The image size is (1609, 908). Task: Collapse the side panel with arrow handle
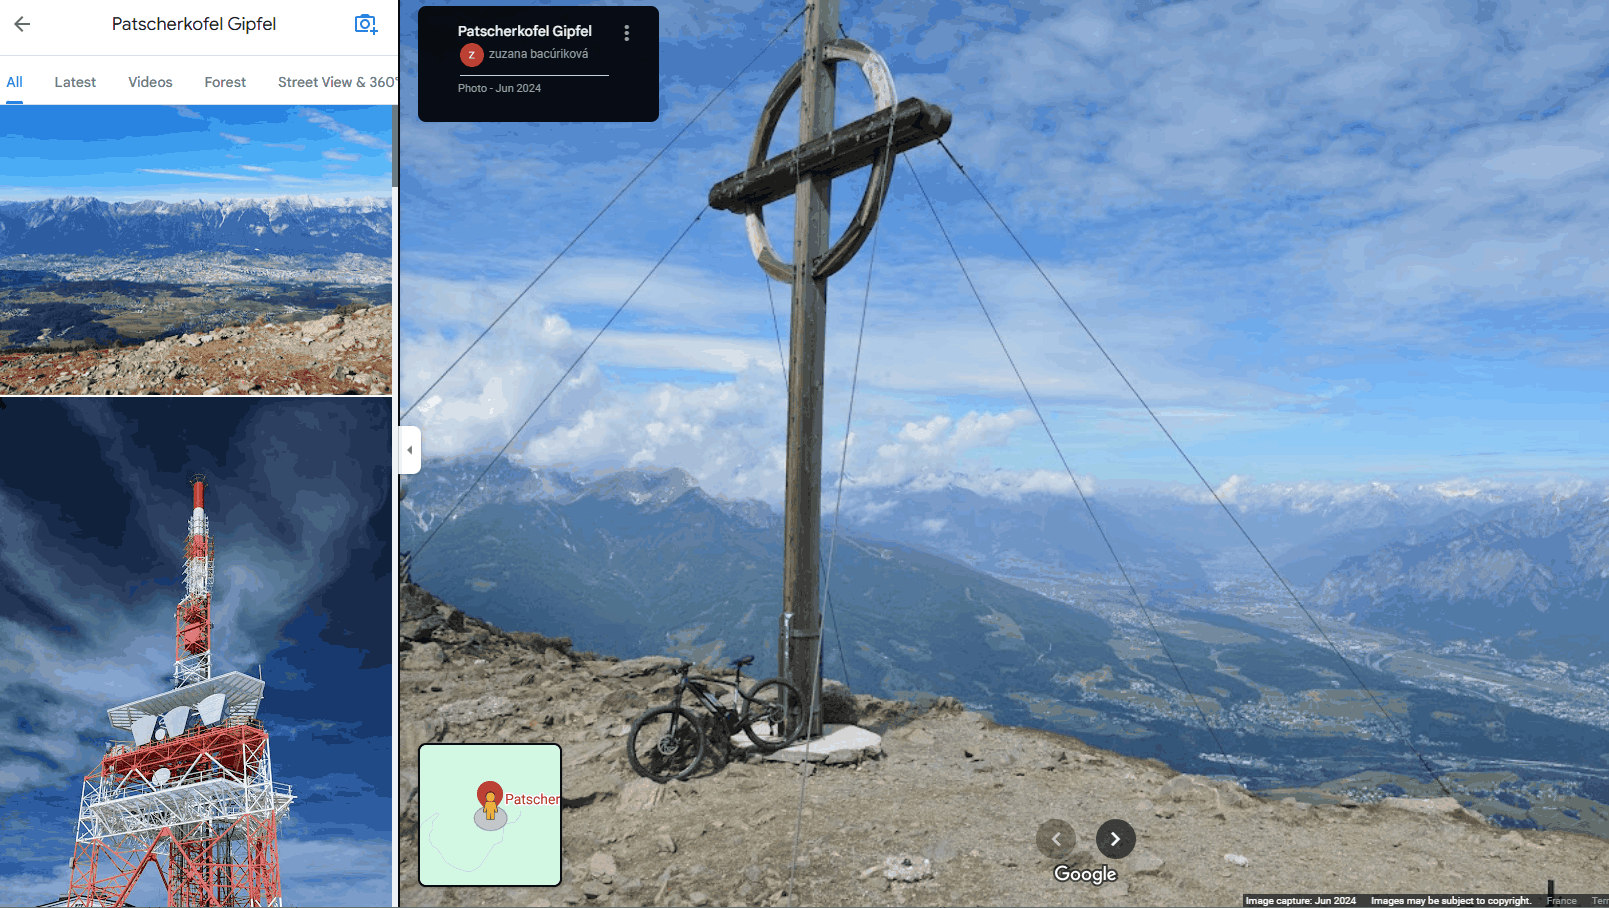410,450
